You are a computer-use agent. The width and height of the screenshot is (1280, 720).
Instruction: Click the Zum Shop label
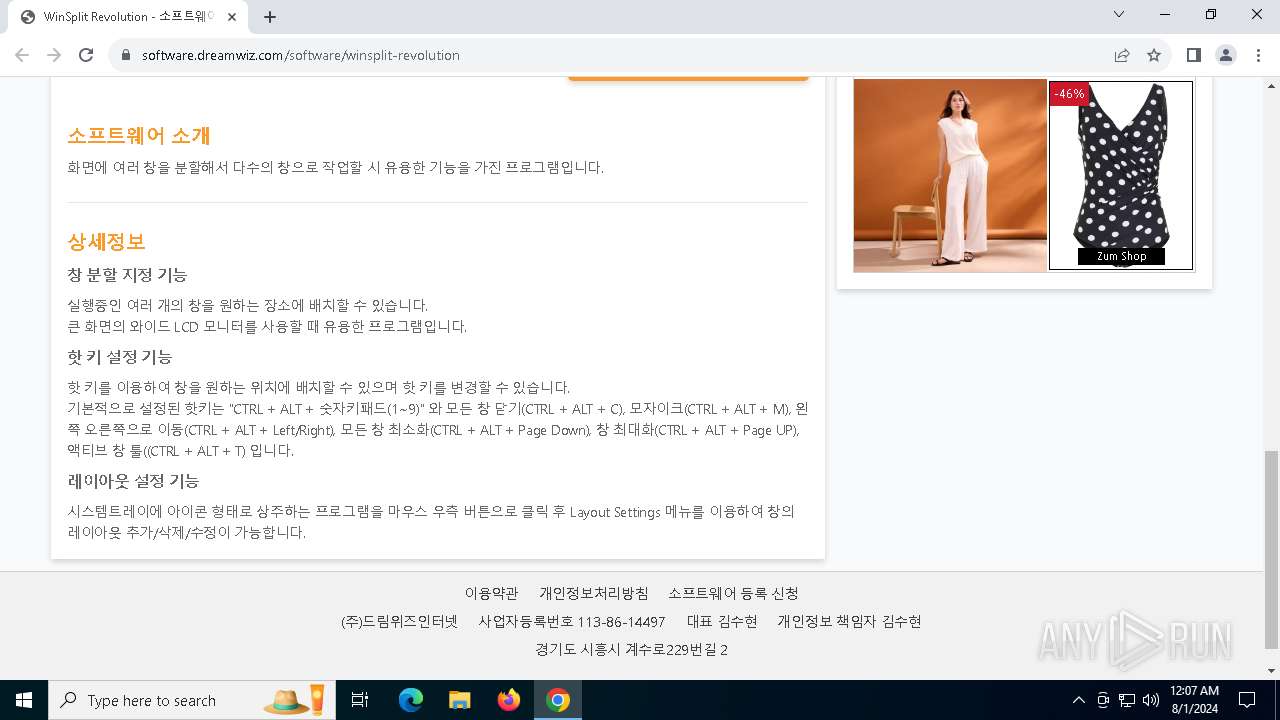1121,256
